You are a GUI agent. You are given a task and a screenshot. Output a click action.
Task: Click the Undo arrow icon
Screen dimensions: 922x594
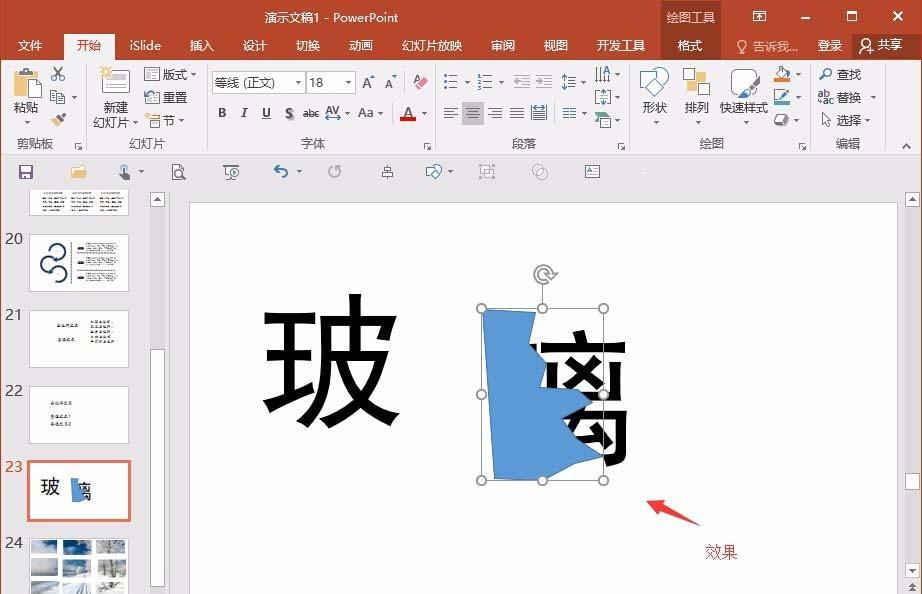[x=282, y=172]
